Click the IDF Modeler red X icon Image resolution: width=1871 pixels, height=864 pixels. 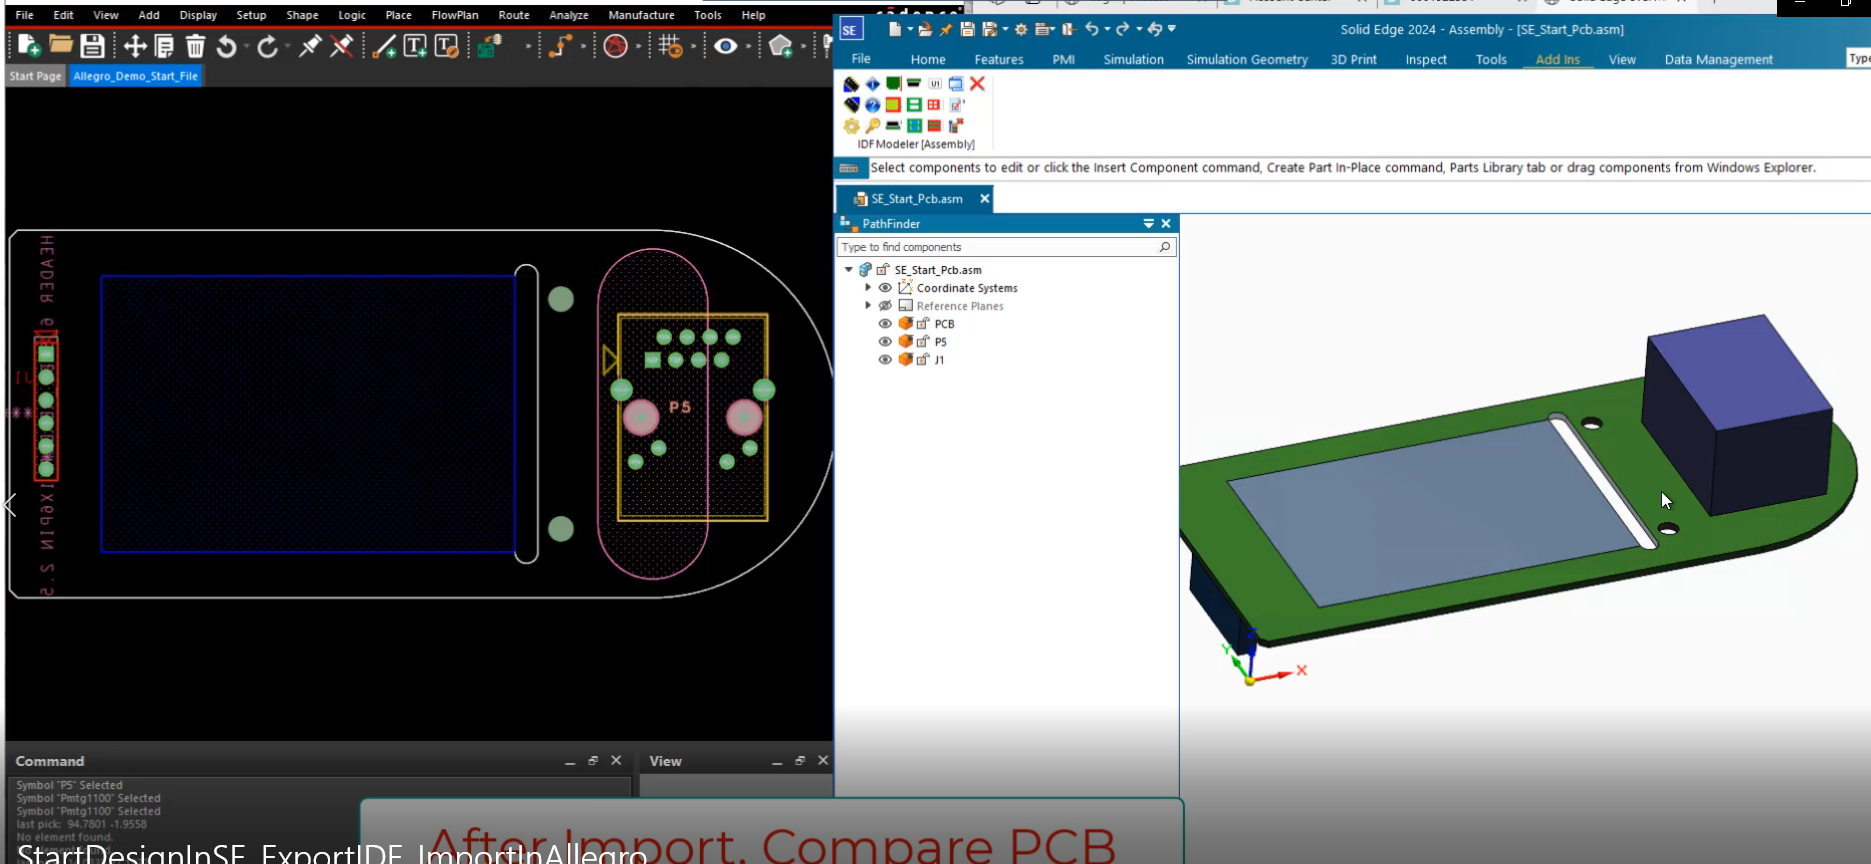click(977, 84)
